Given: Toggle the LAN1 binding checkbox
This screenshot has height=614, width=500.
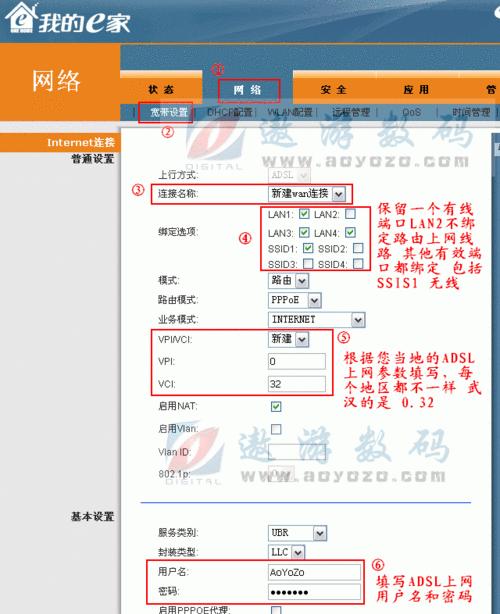Looking at the screenshot, I should [x=304, y=214].
